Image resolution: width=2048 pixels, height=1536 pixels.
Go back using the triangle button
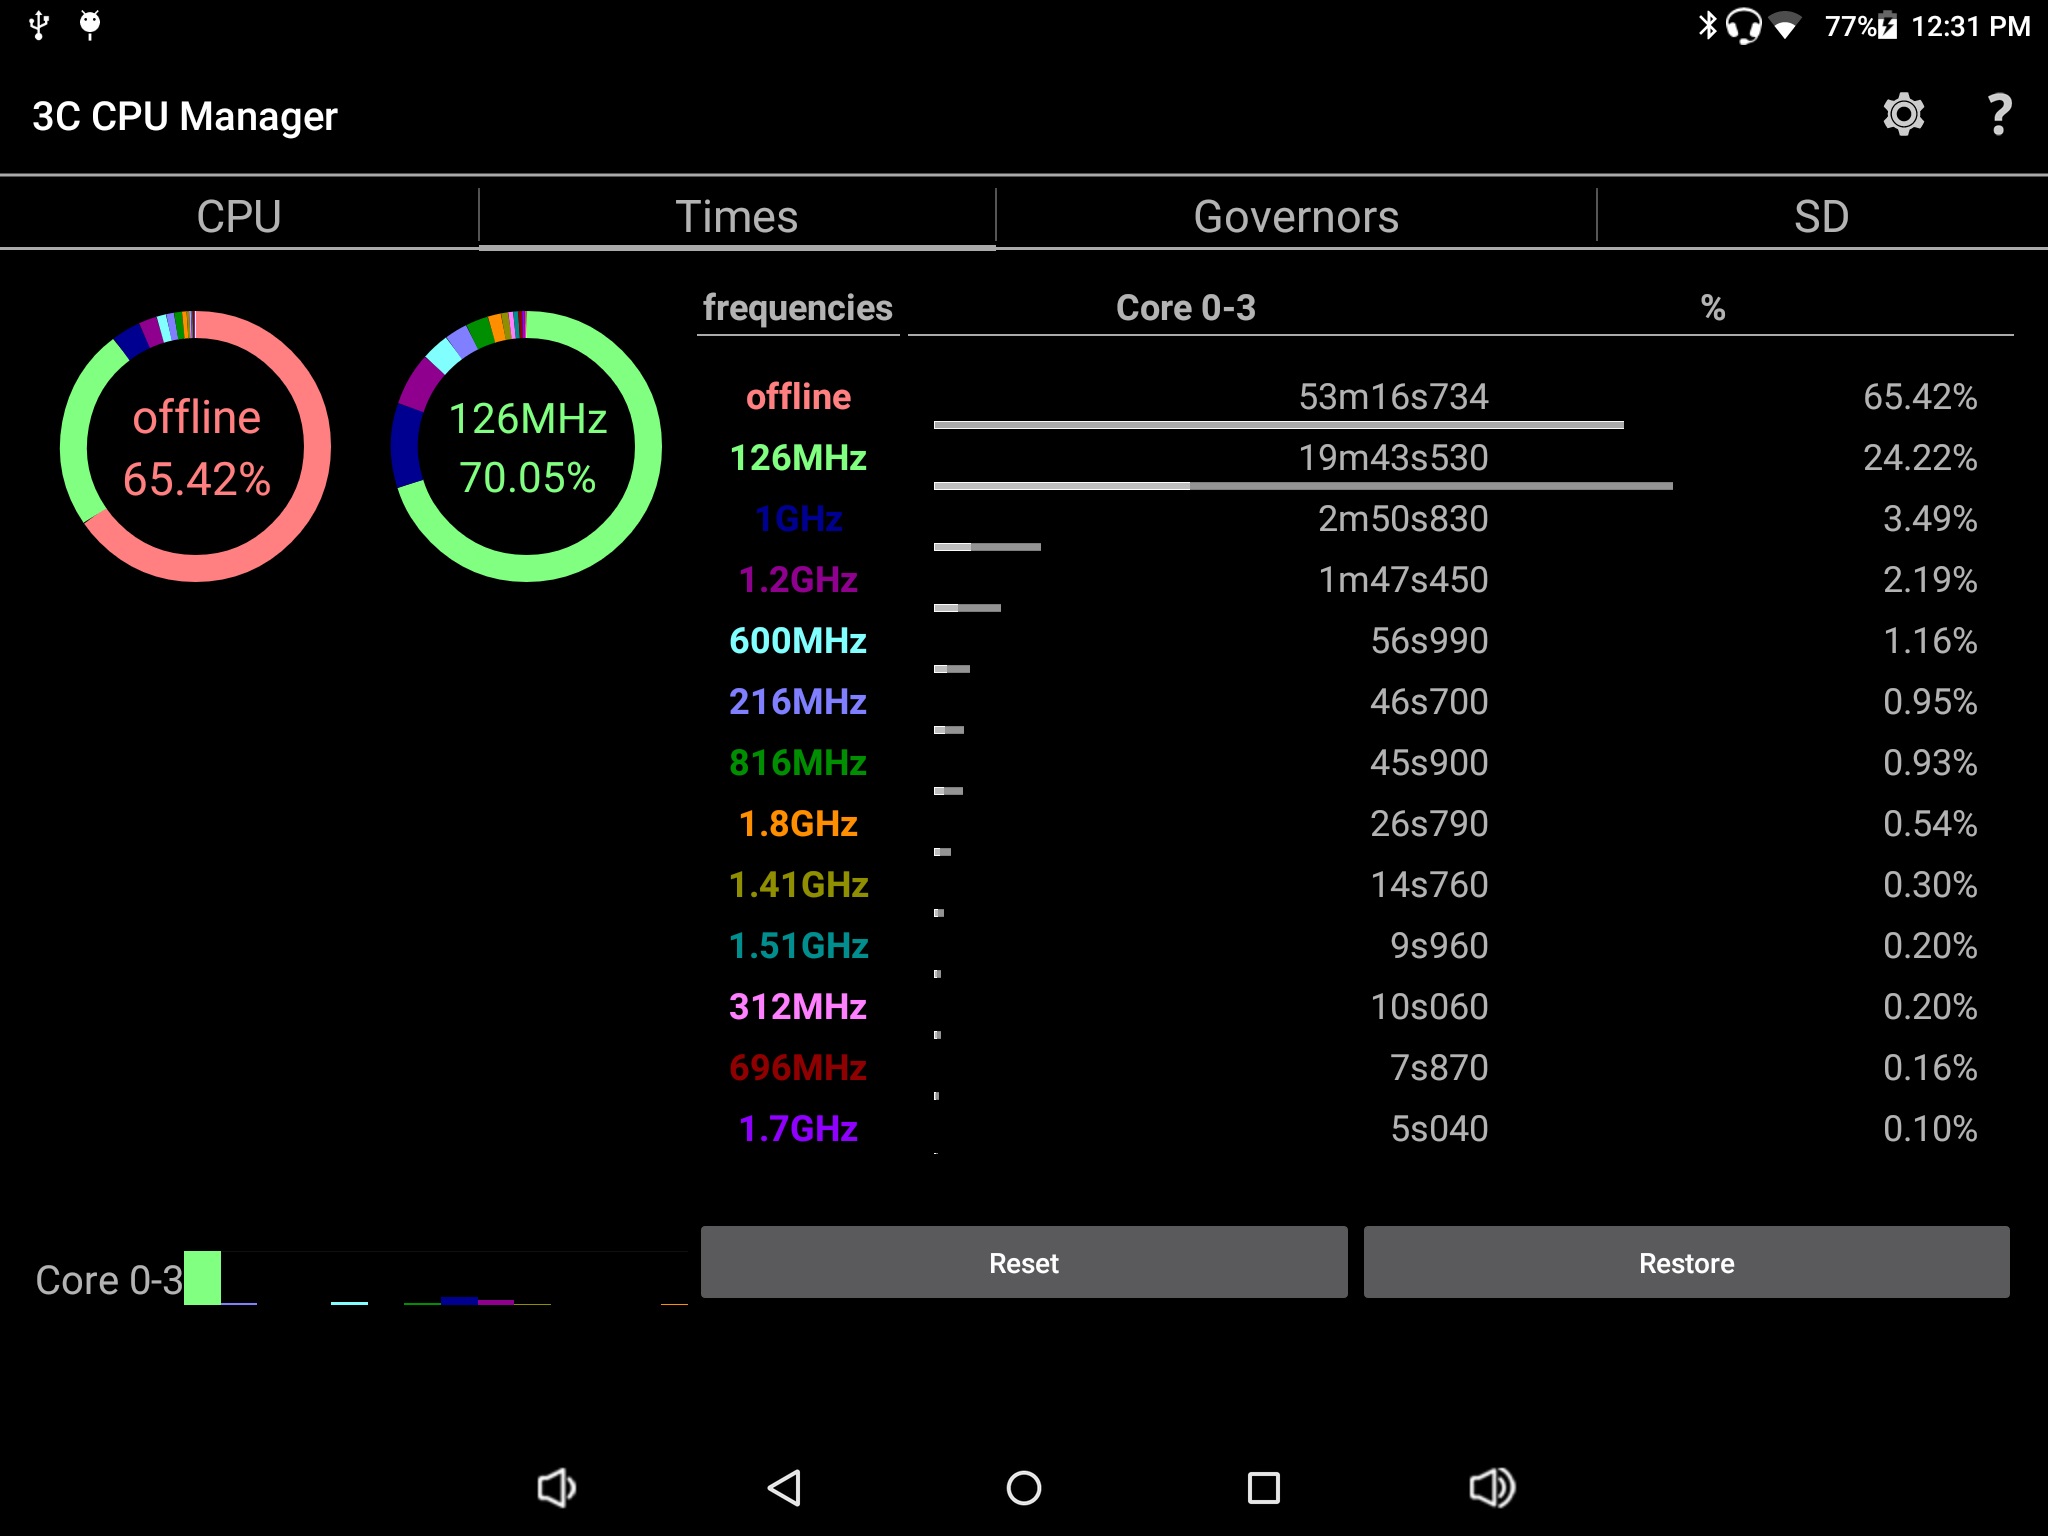(784, 1488)
